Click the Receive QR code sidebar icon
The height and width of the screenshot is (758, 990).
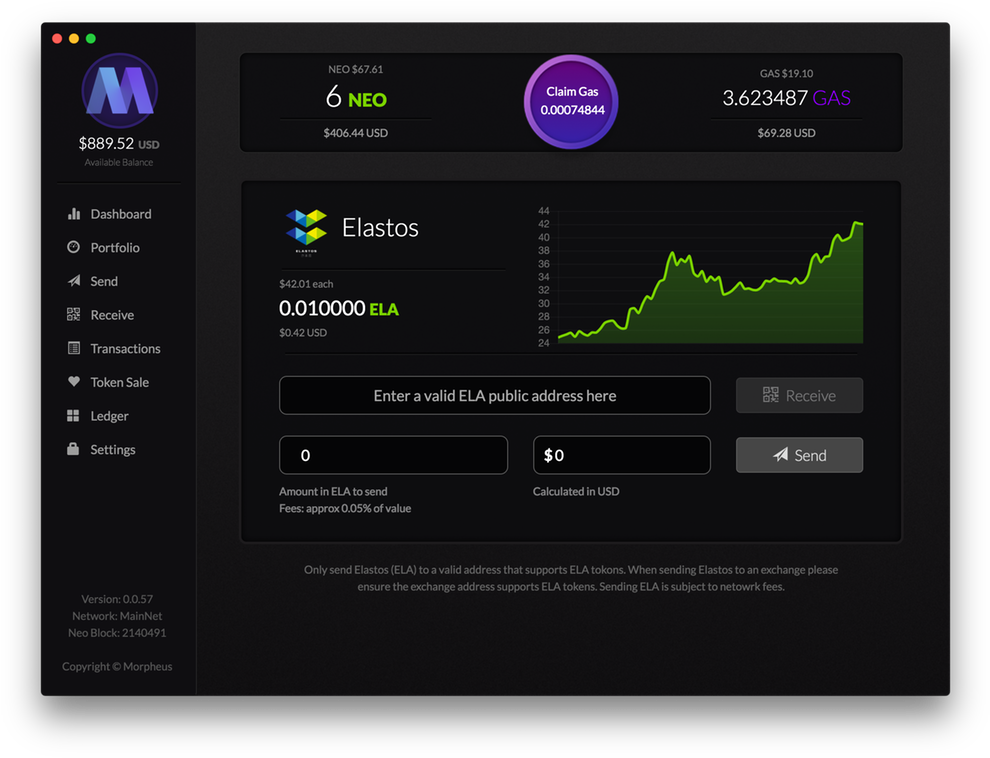[x=74, y=315]
